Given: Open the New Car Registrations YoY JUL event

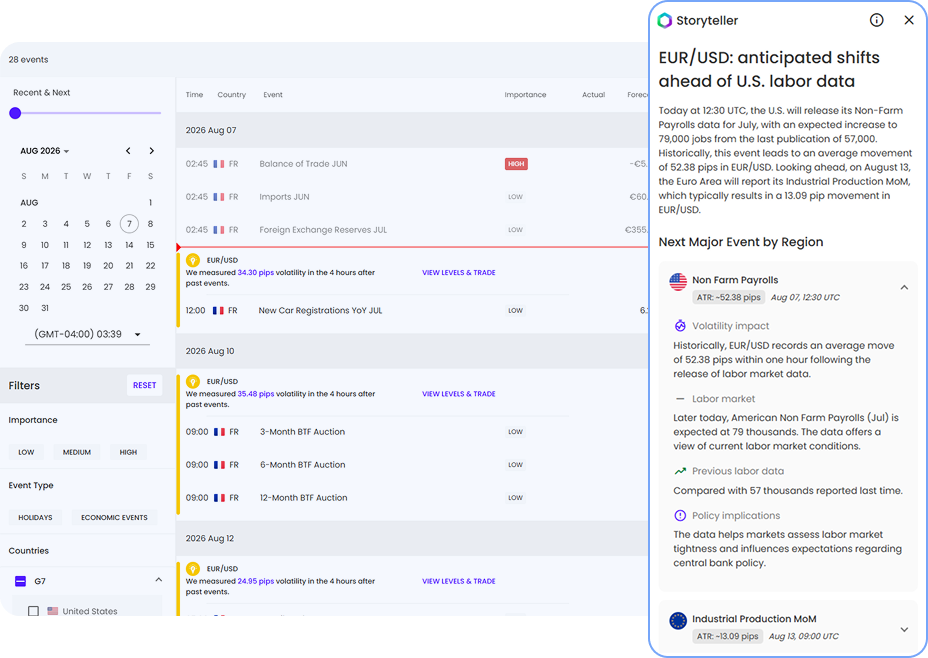Looking at the screenshot, I should [x=320, y=311].
